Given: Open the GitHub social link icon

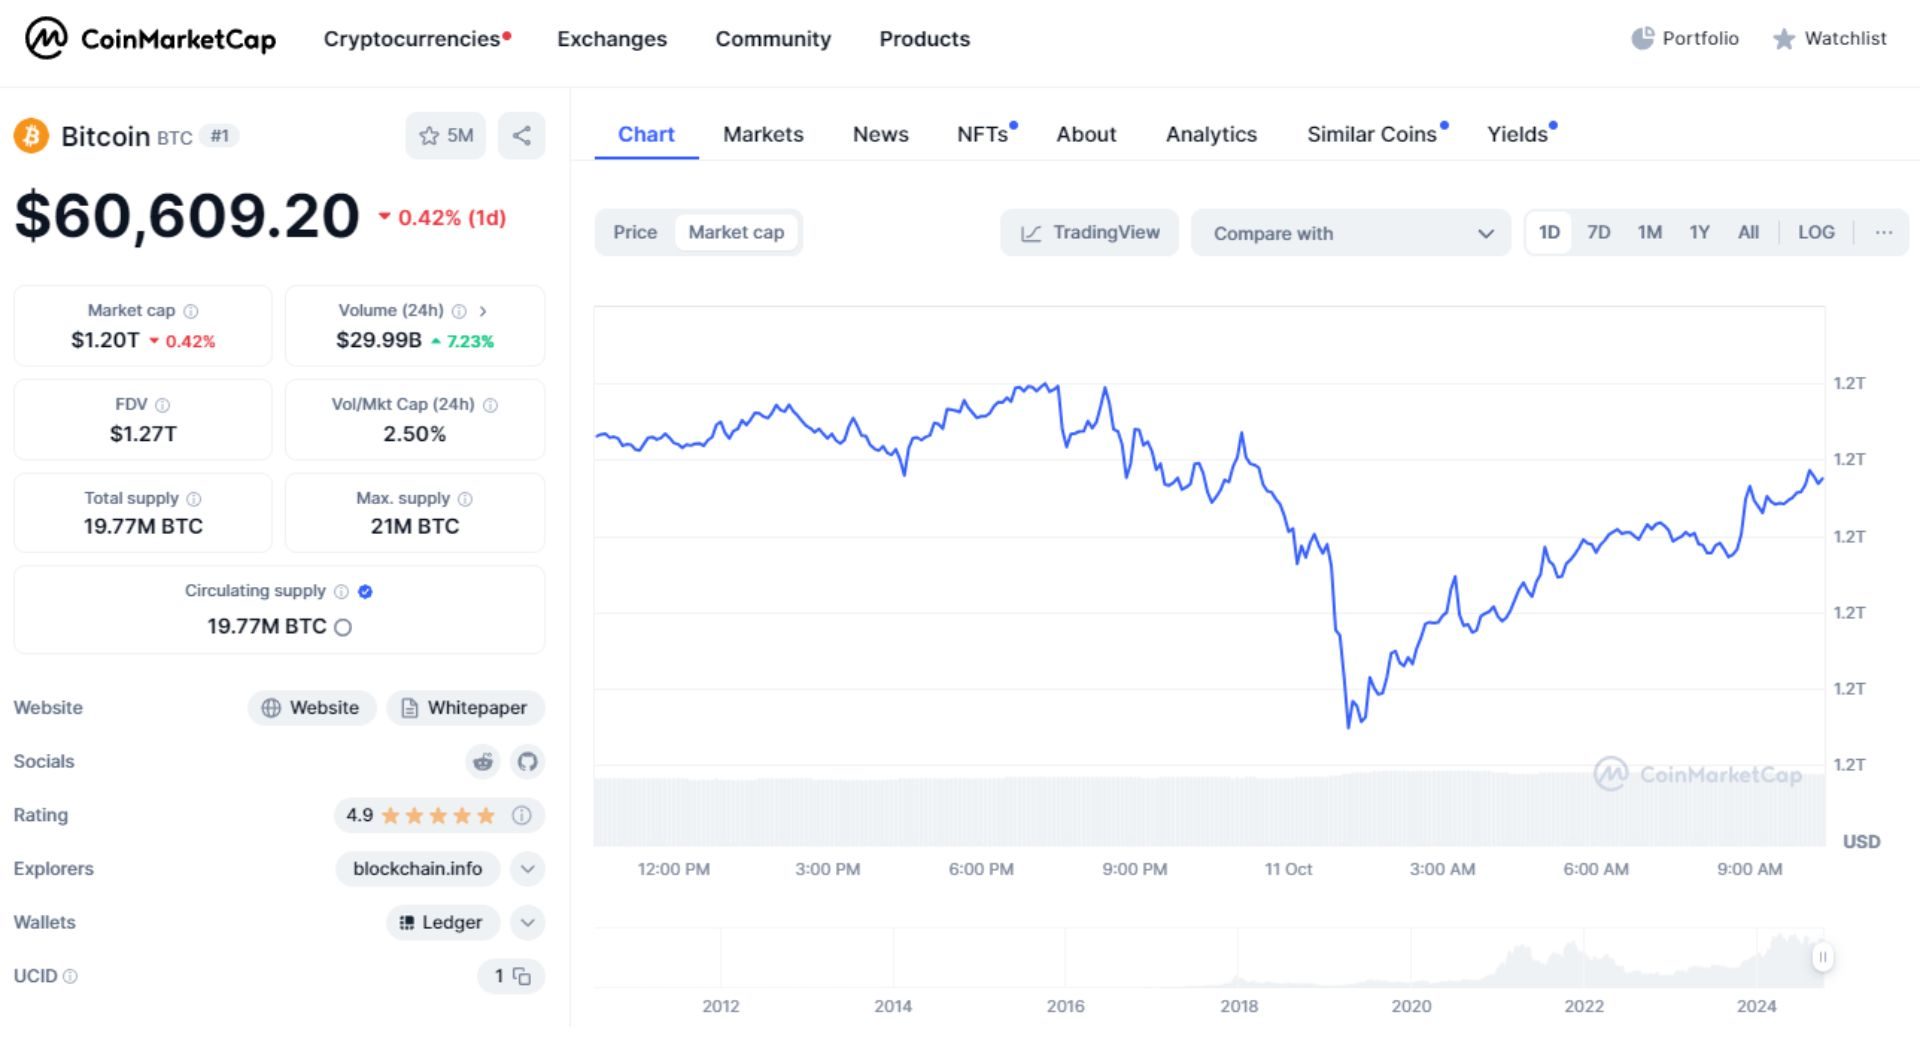Looking at the screenshot, I should tap(527, 762).
